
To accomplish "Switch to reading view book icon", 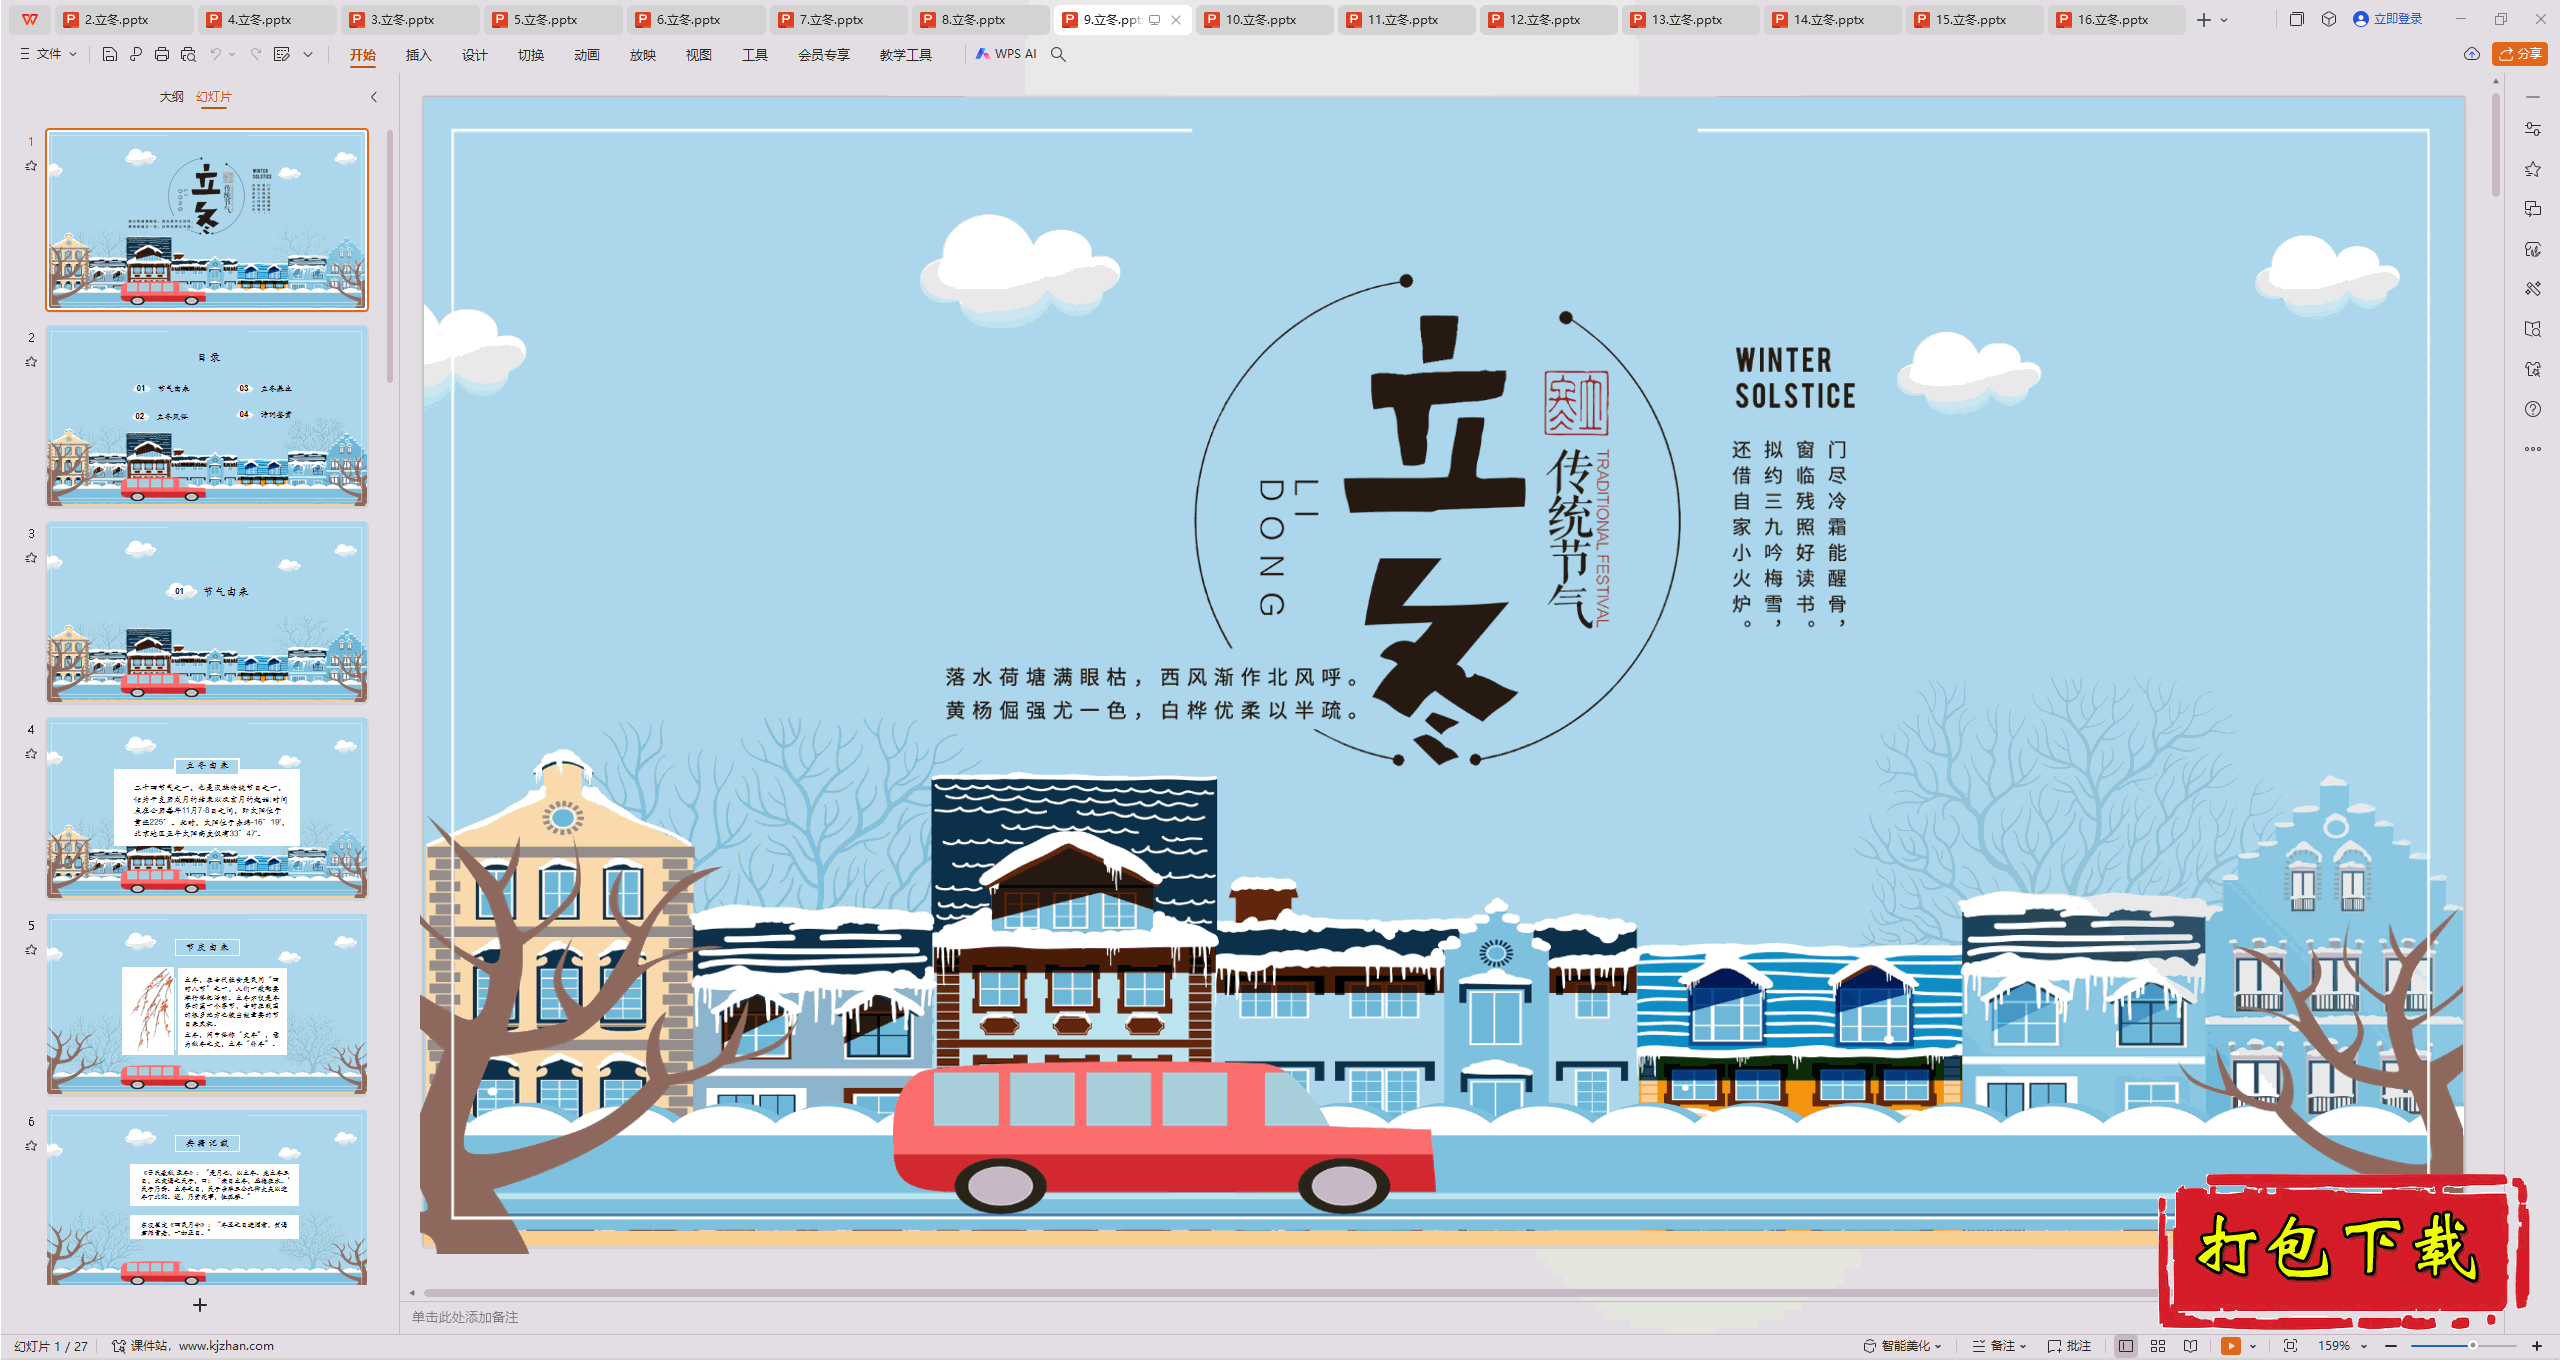I will [2190, 1346].
